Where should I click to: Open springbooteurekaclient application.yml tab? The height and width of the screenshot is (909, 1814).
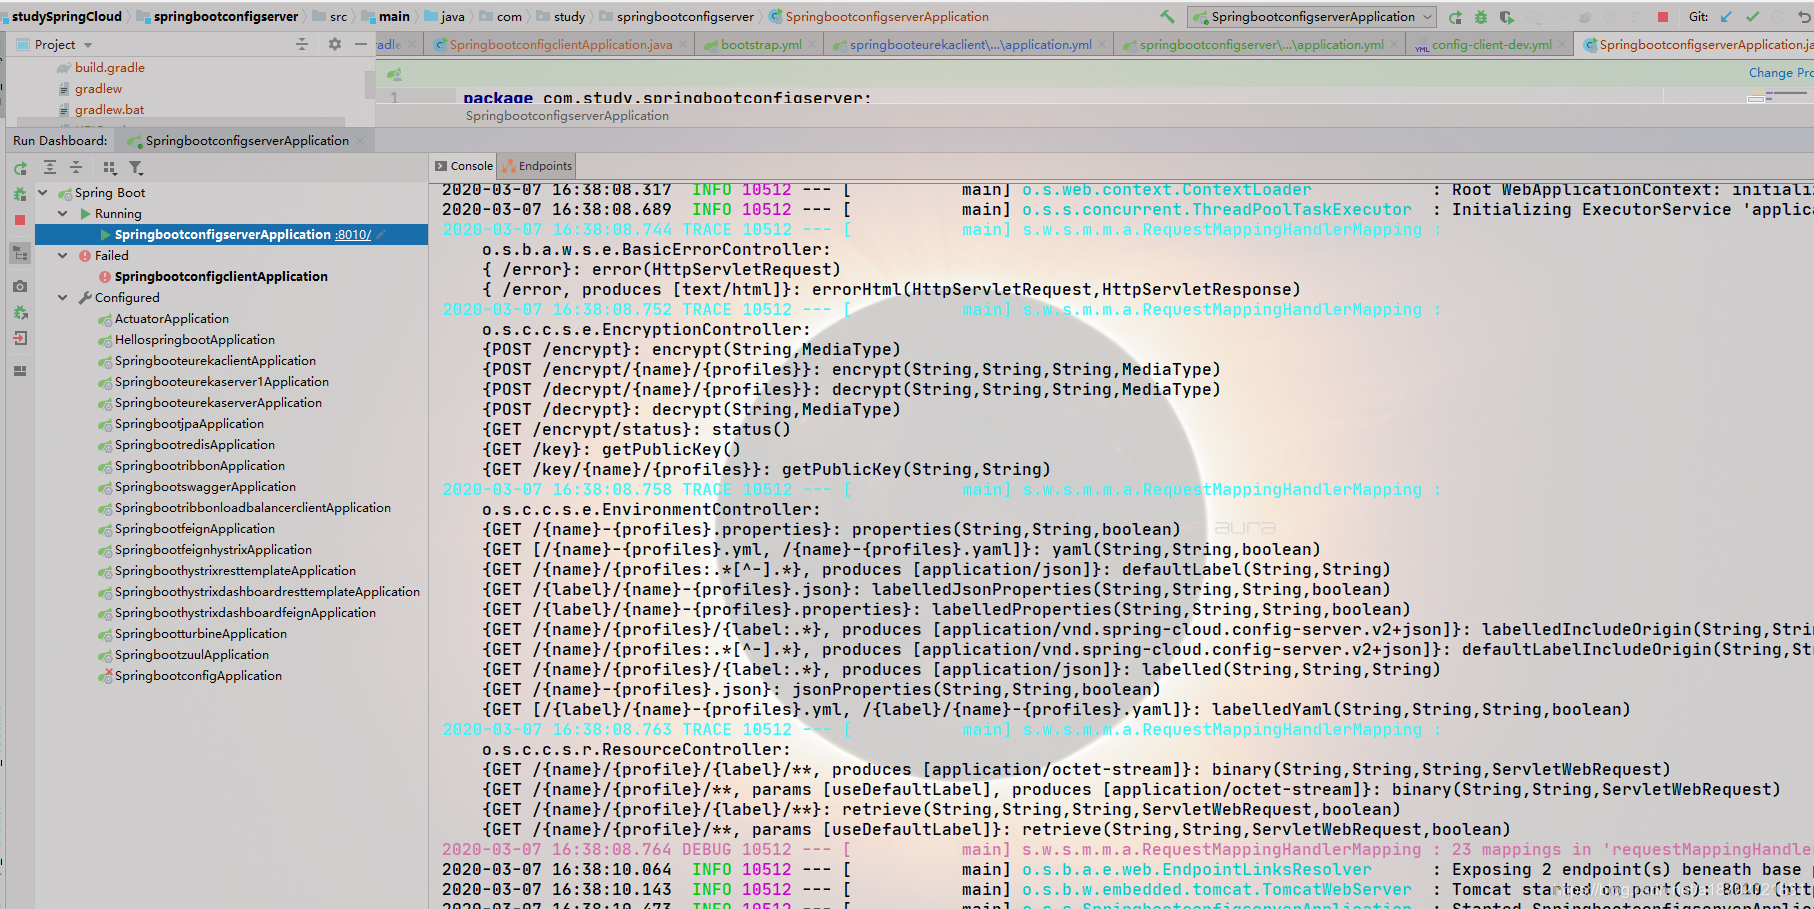tap(970, 45)
